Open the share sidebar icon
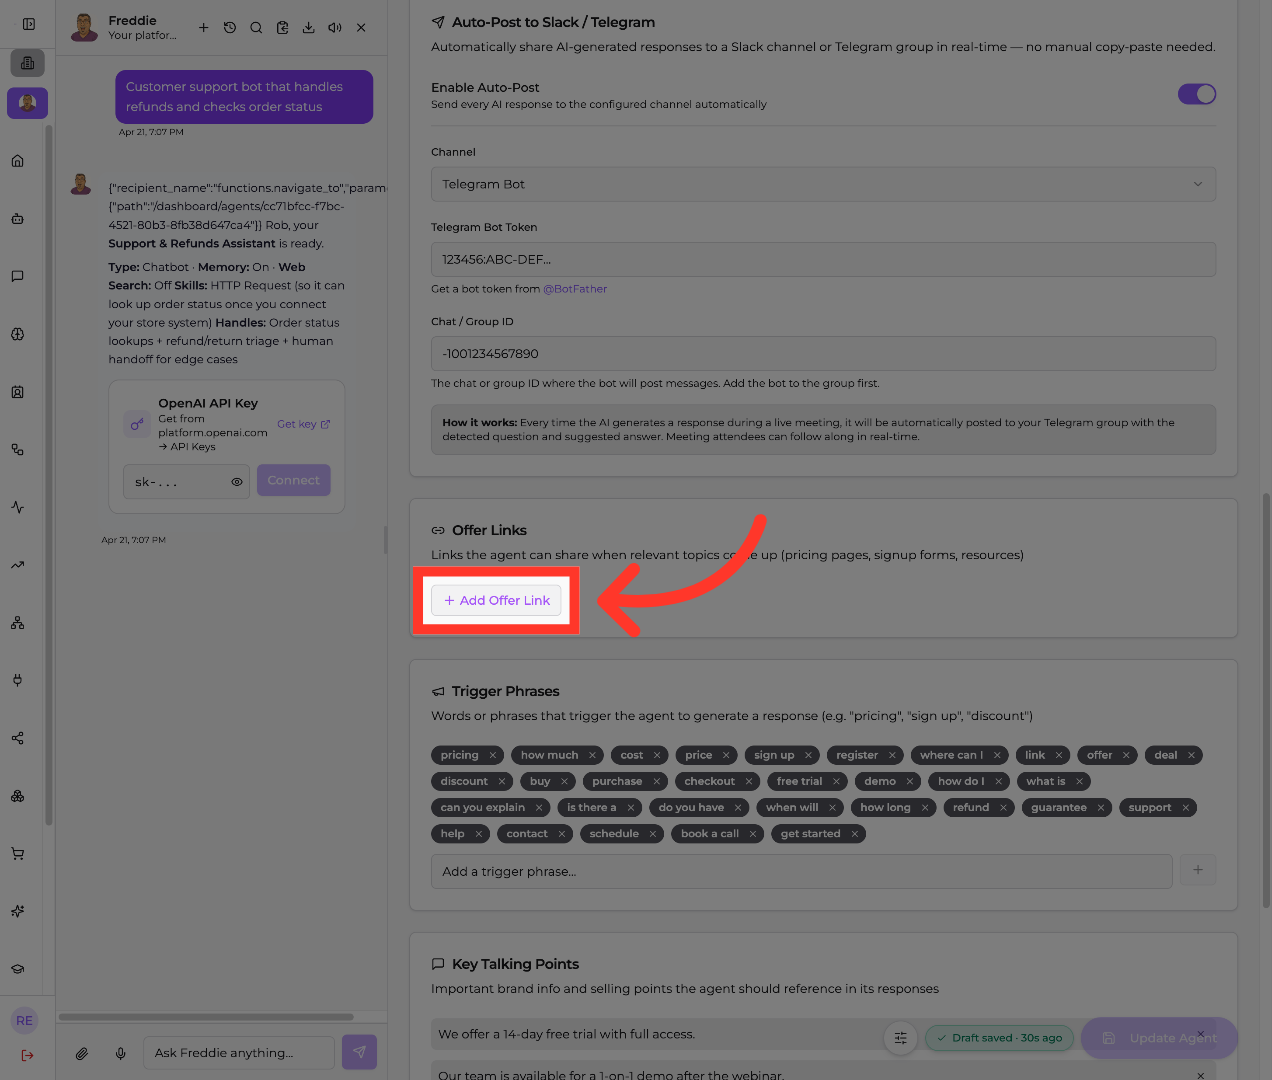The width and height of the screenshot is (1272, 1080). (x=18, y=738)
